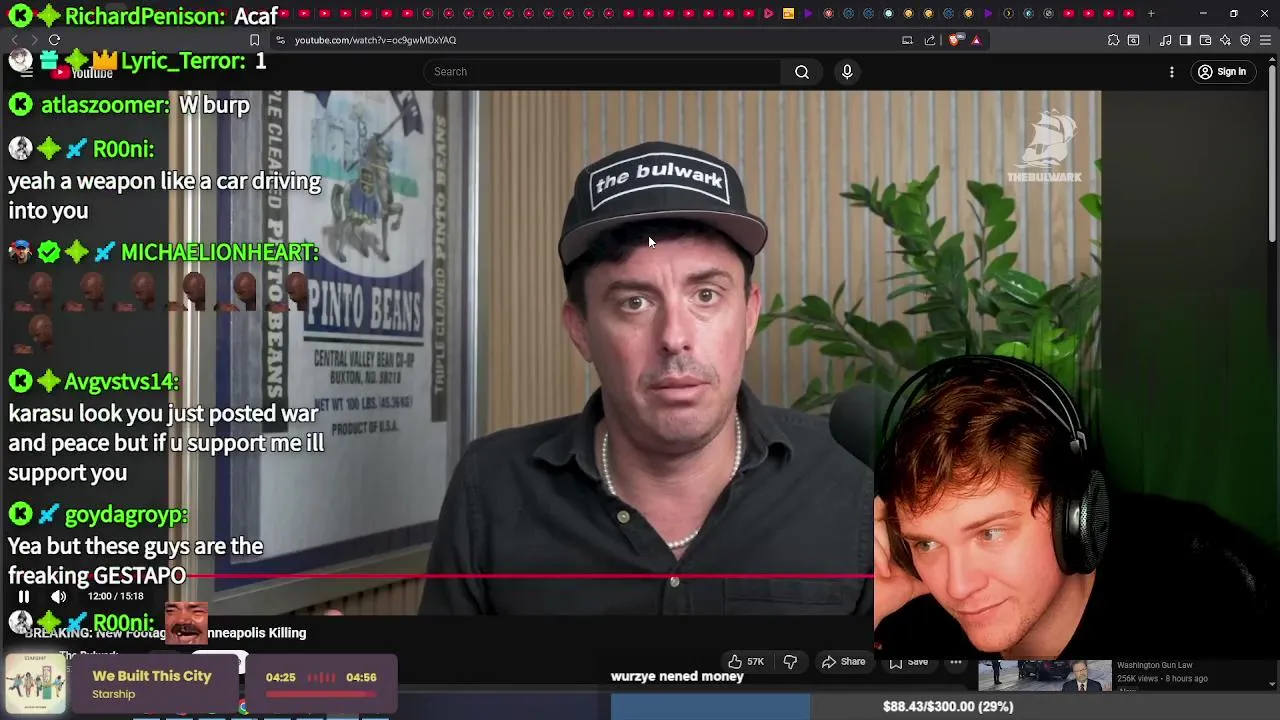This screenshot has height=720, width=1280.
Task: Pause the video
Action: pyautogui.click(x=24, y=596)
